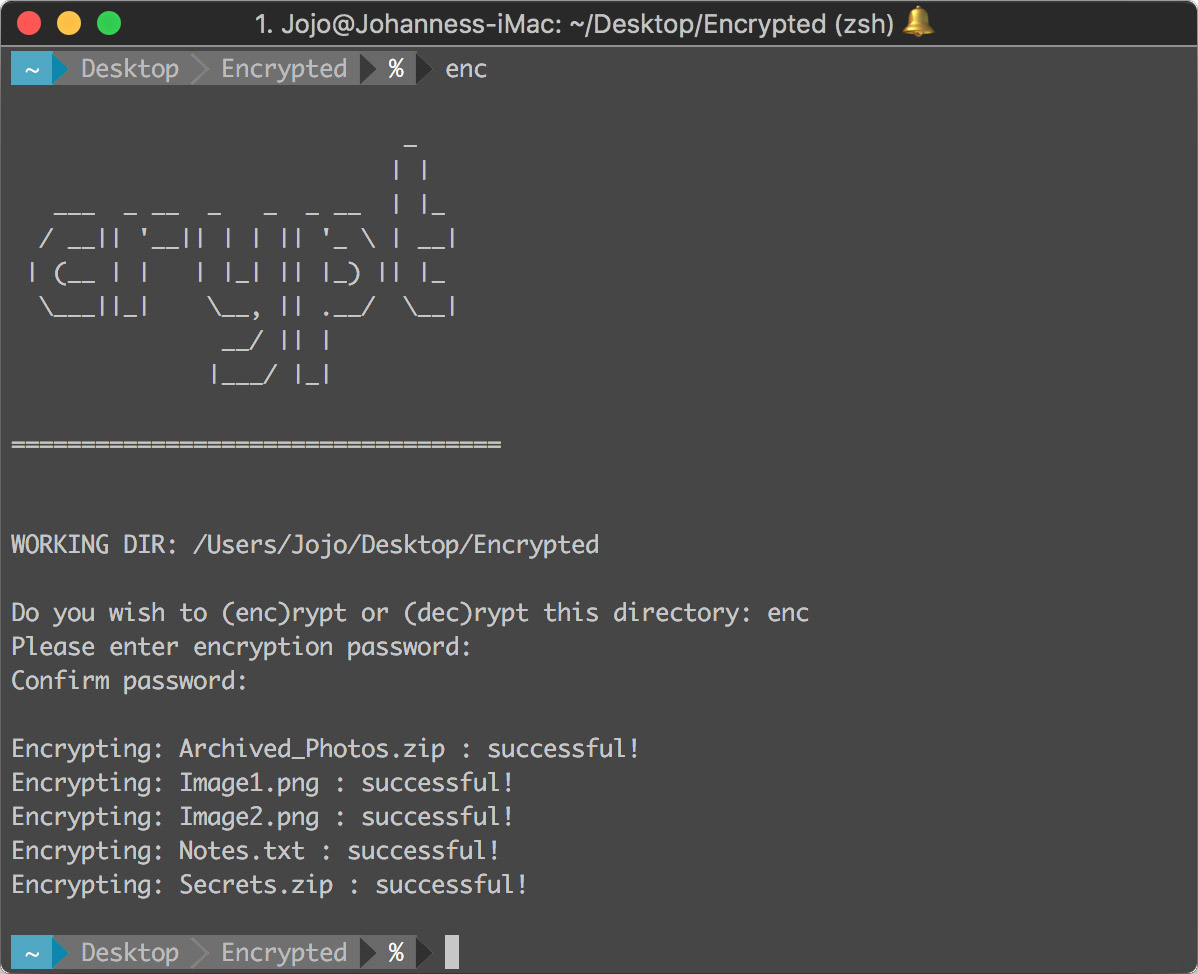Click the Secrets.zip filename in the output
1198x974 pixels.
[256, 885]
